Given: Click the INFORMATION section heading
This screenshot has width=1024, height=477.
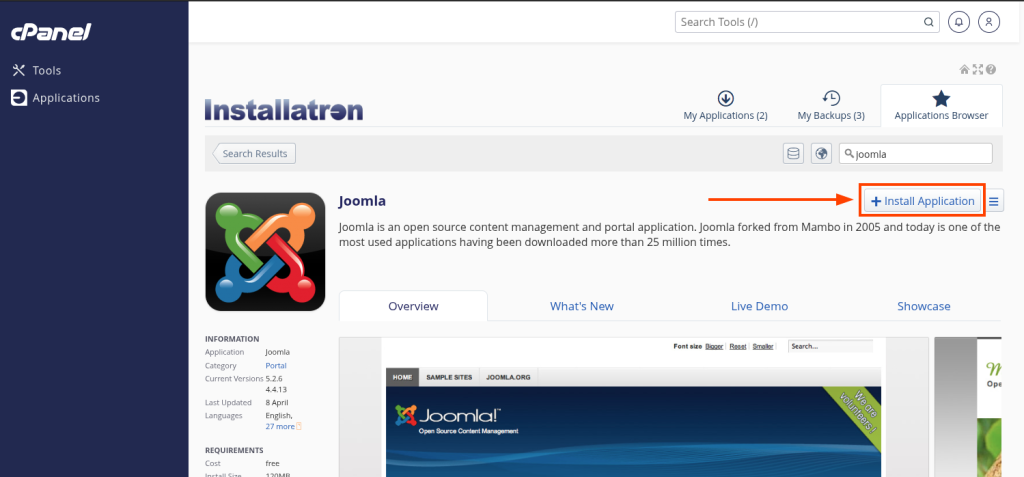Looking at the screenshot, I should click(232, 339).
